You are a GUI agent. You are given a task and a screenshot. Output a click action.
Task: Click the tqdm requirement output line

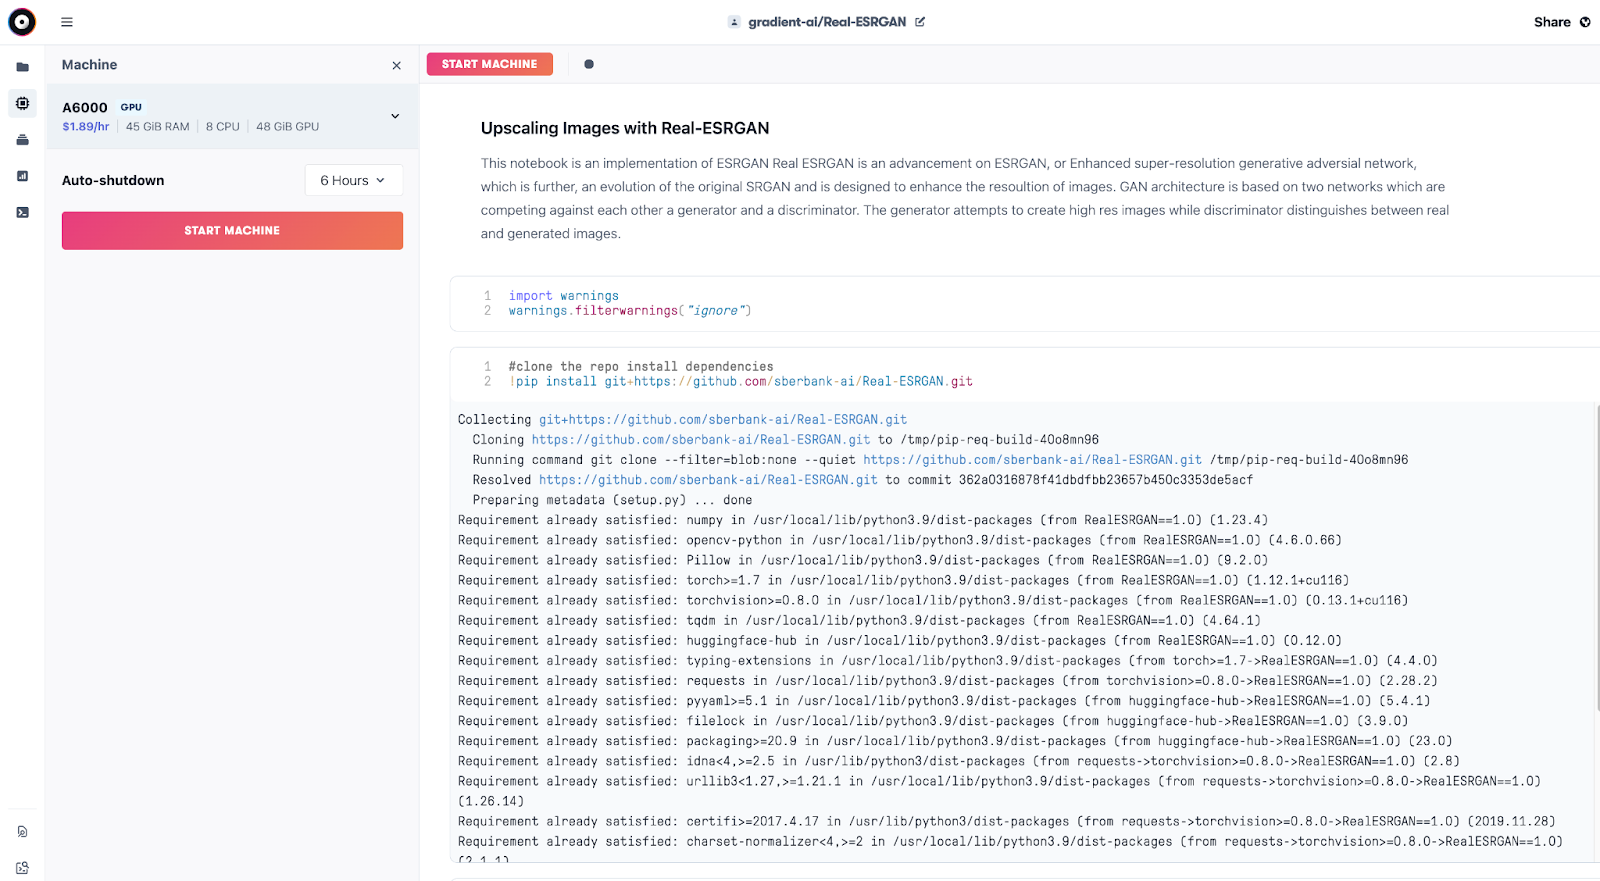click(x=859, y=621)
